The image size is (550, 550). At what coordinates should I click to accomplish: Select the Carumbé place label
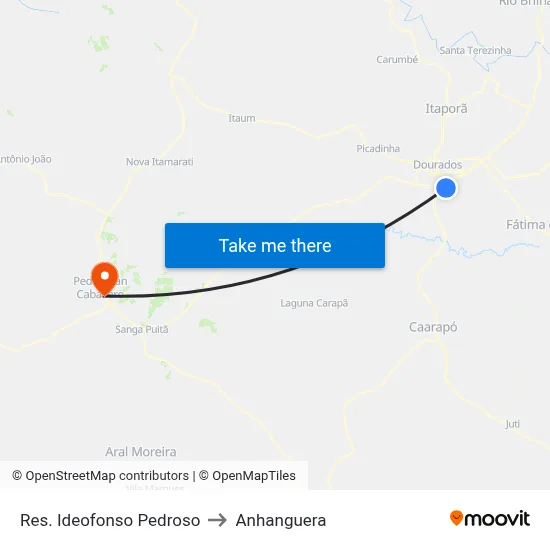(397, 59)
